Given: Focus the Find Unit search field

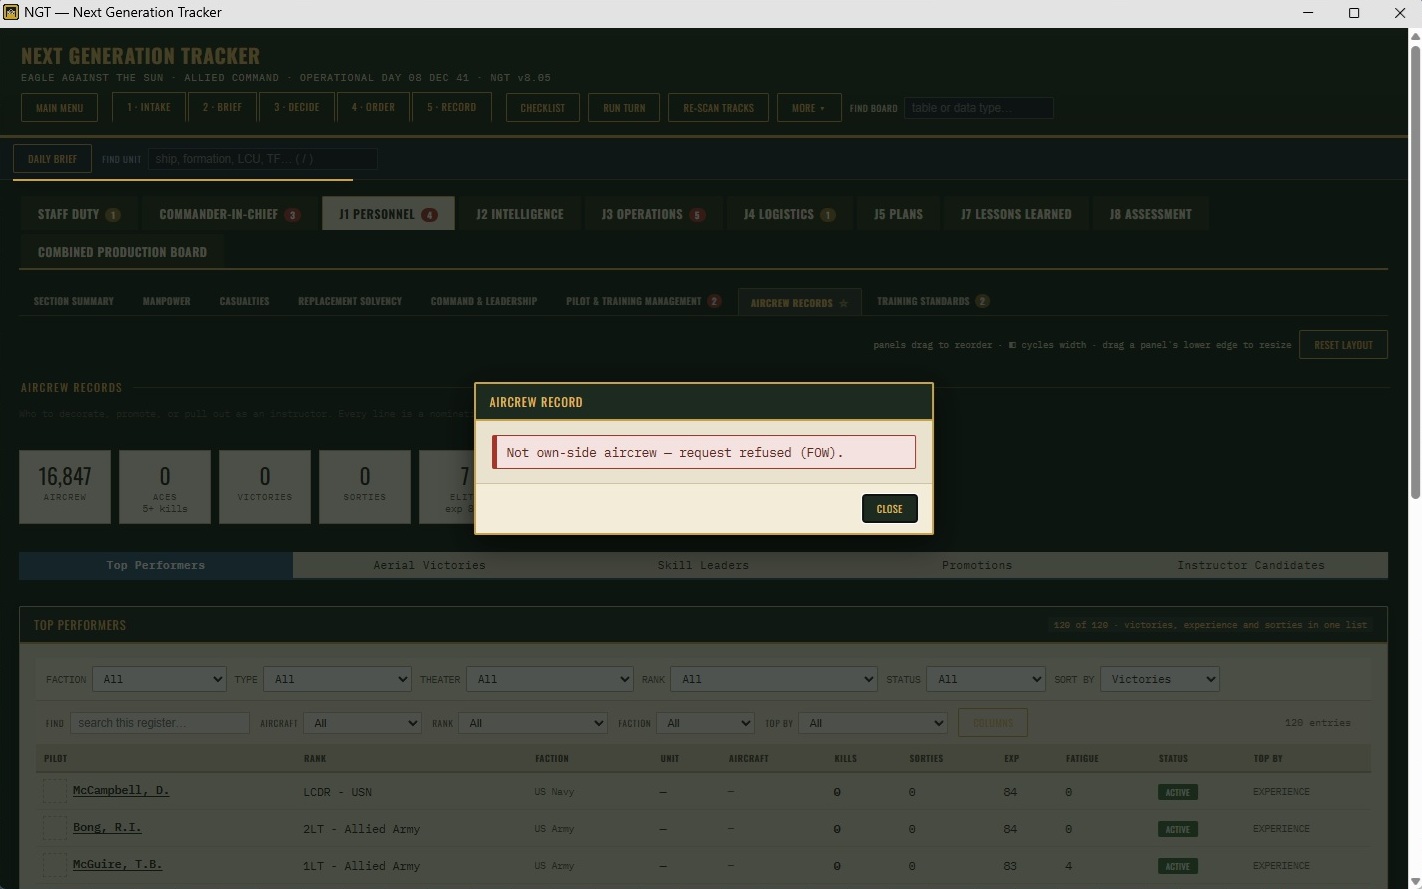Looking at the screenshot, I should [263, 159].
